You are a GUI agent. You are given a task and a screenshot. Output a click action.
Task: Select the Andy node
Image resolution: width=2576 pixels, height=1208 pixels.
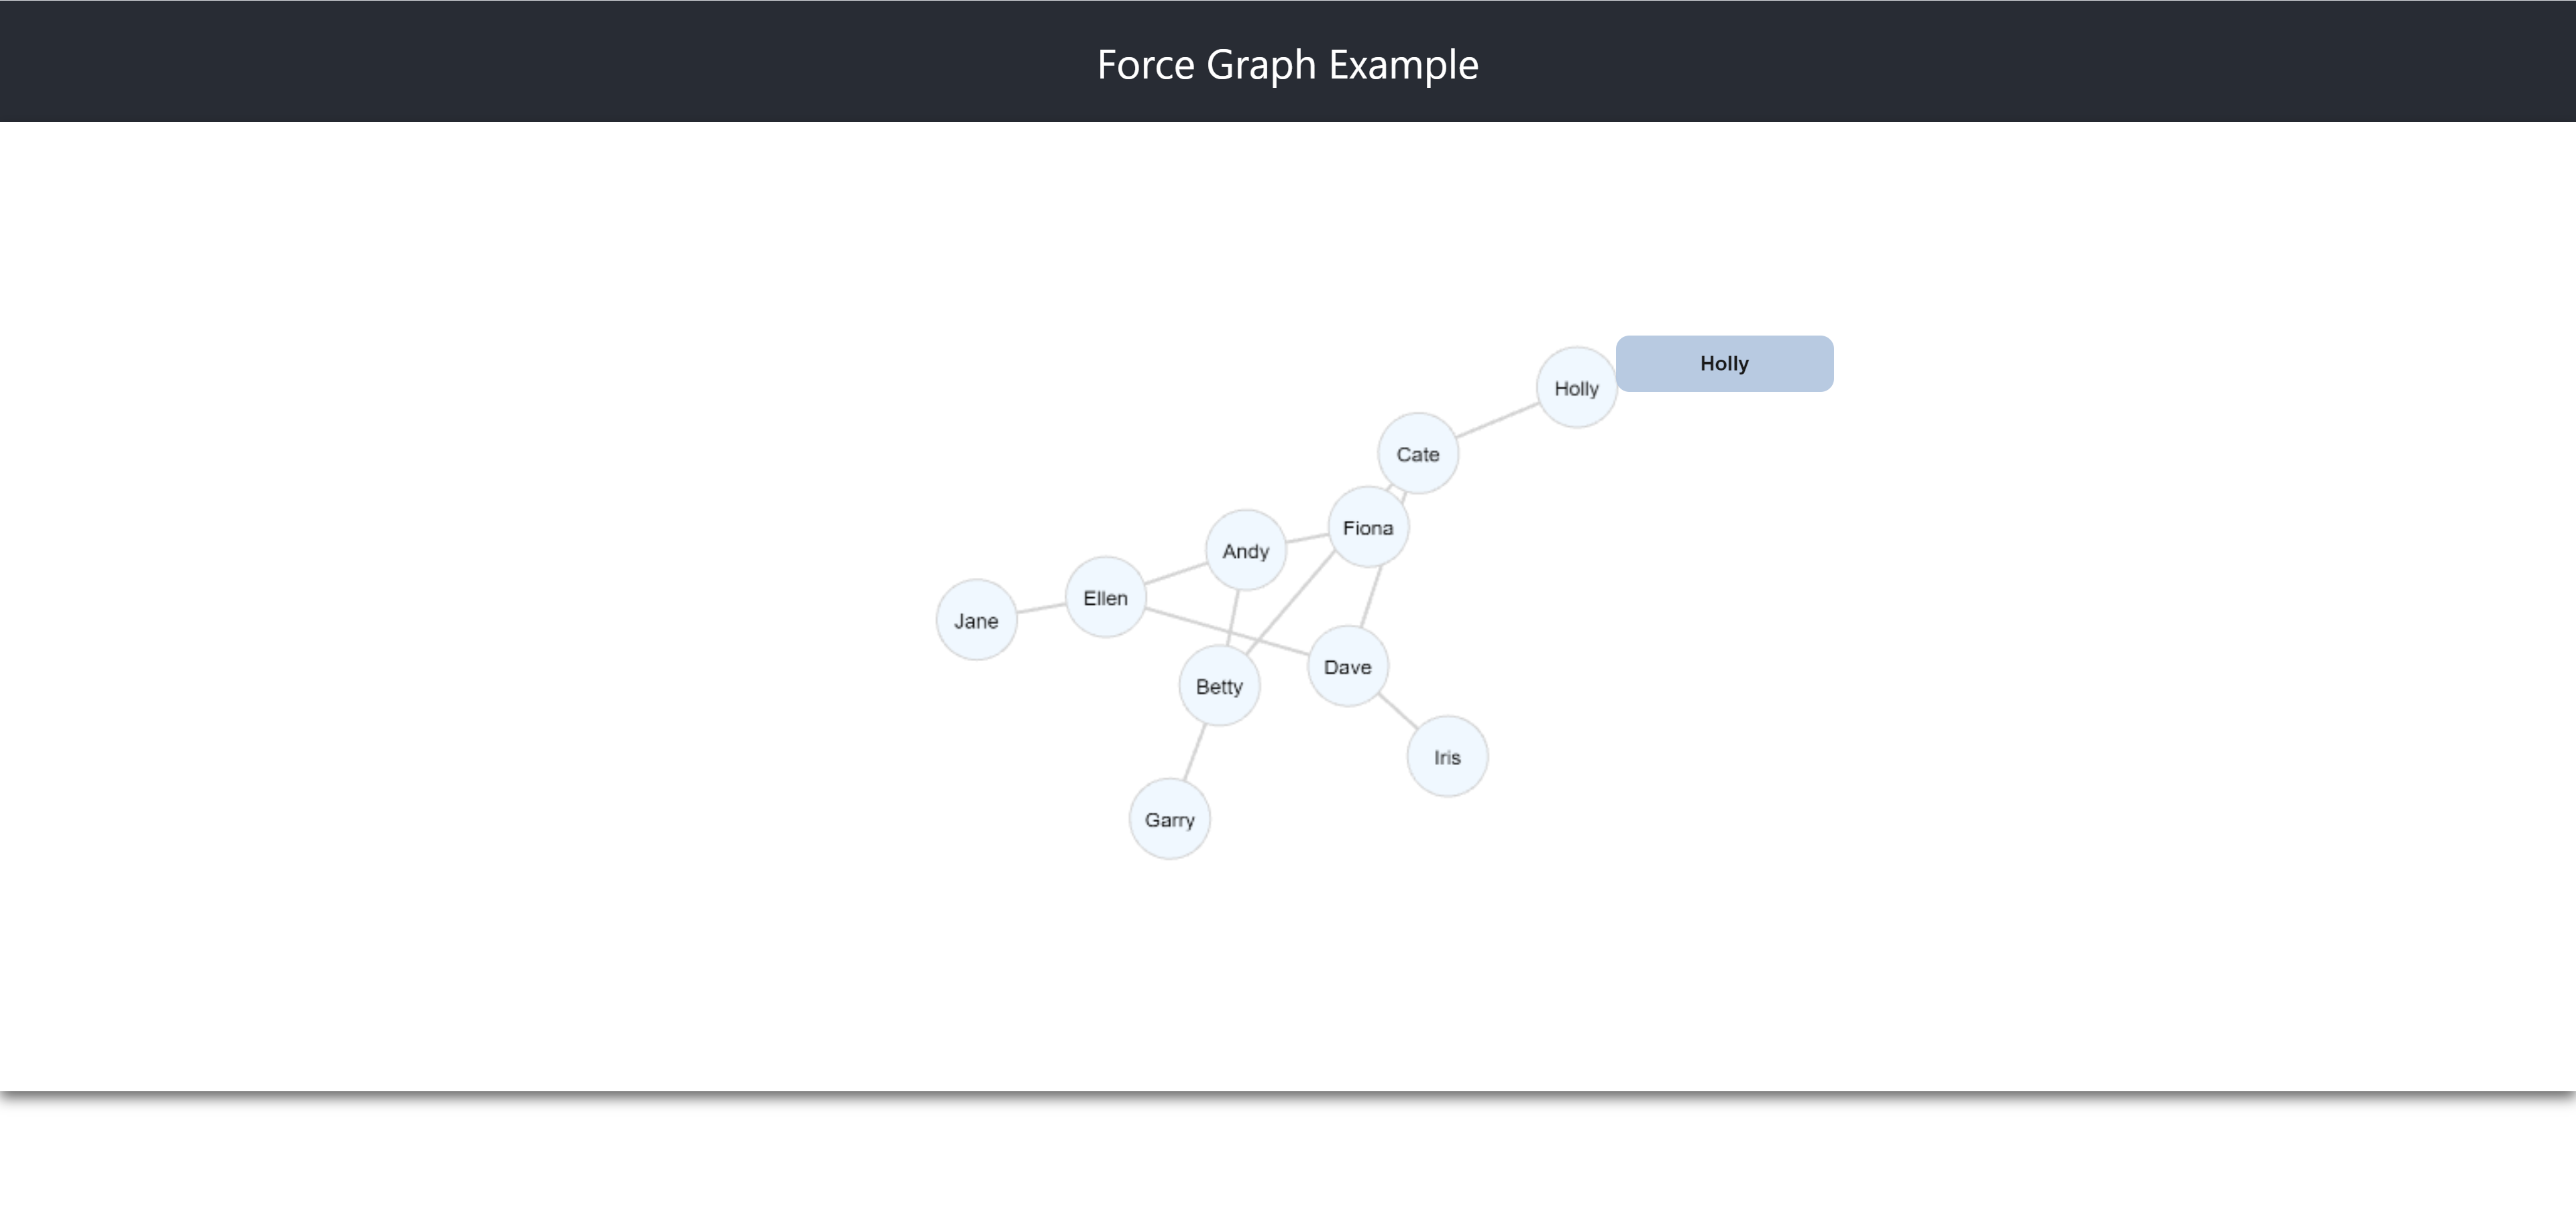click(1244, 550)
